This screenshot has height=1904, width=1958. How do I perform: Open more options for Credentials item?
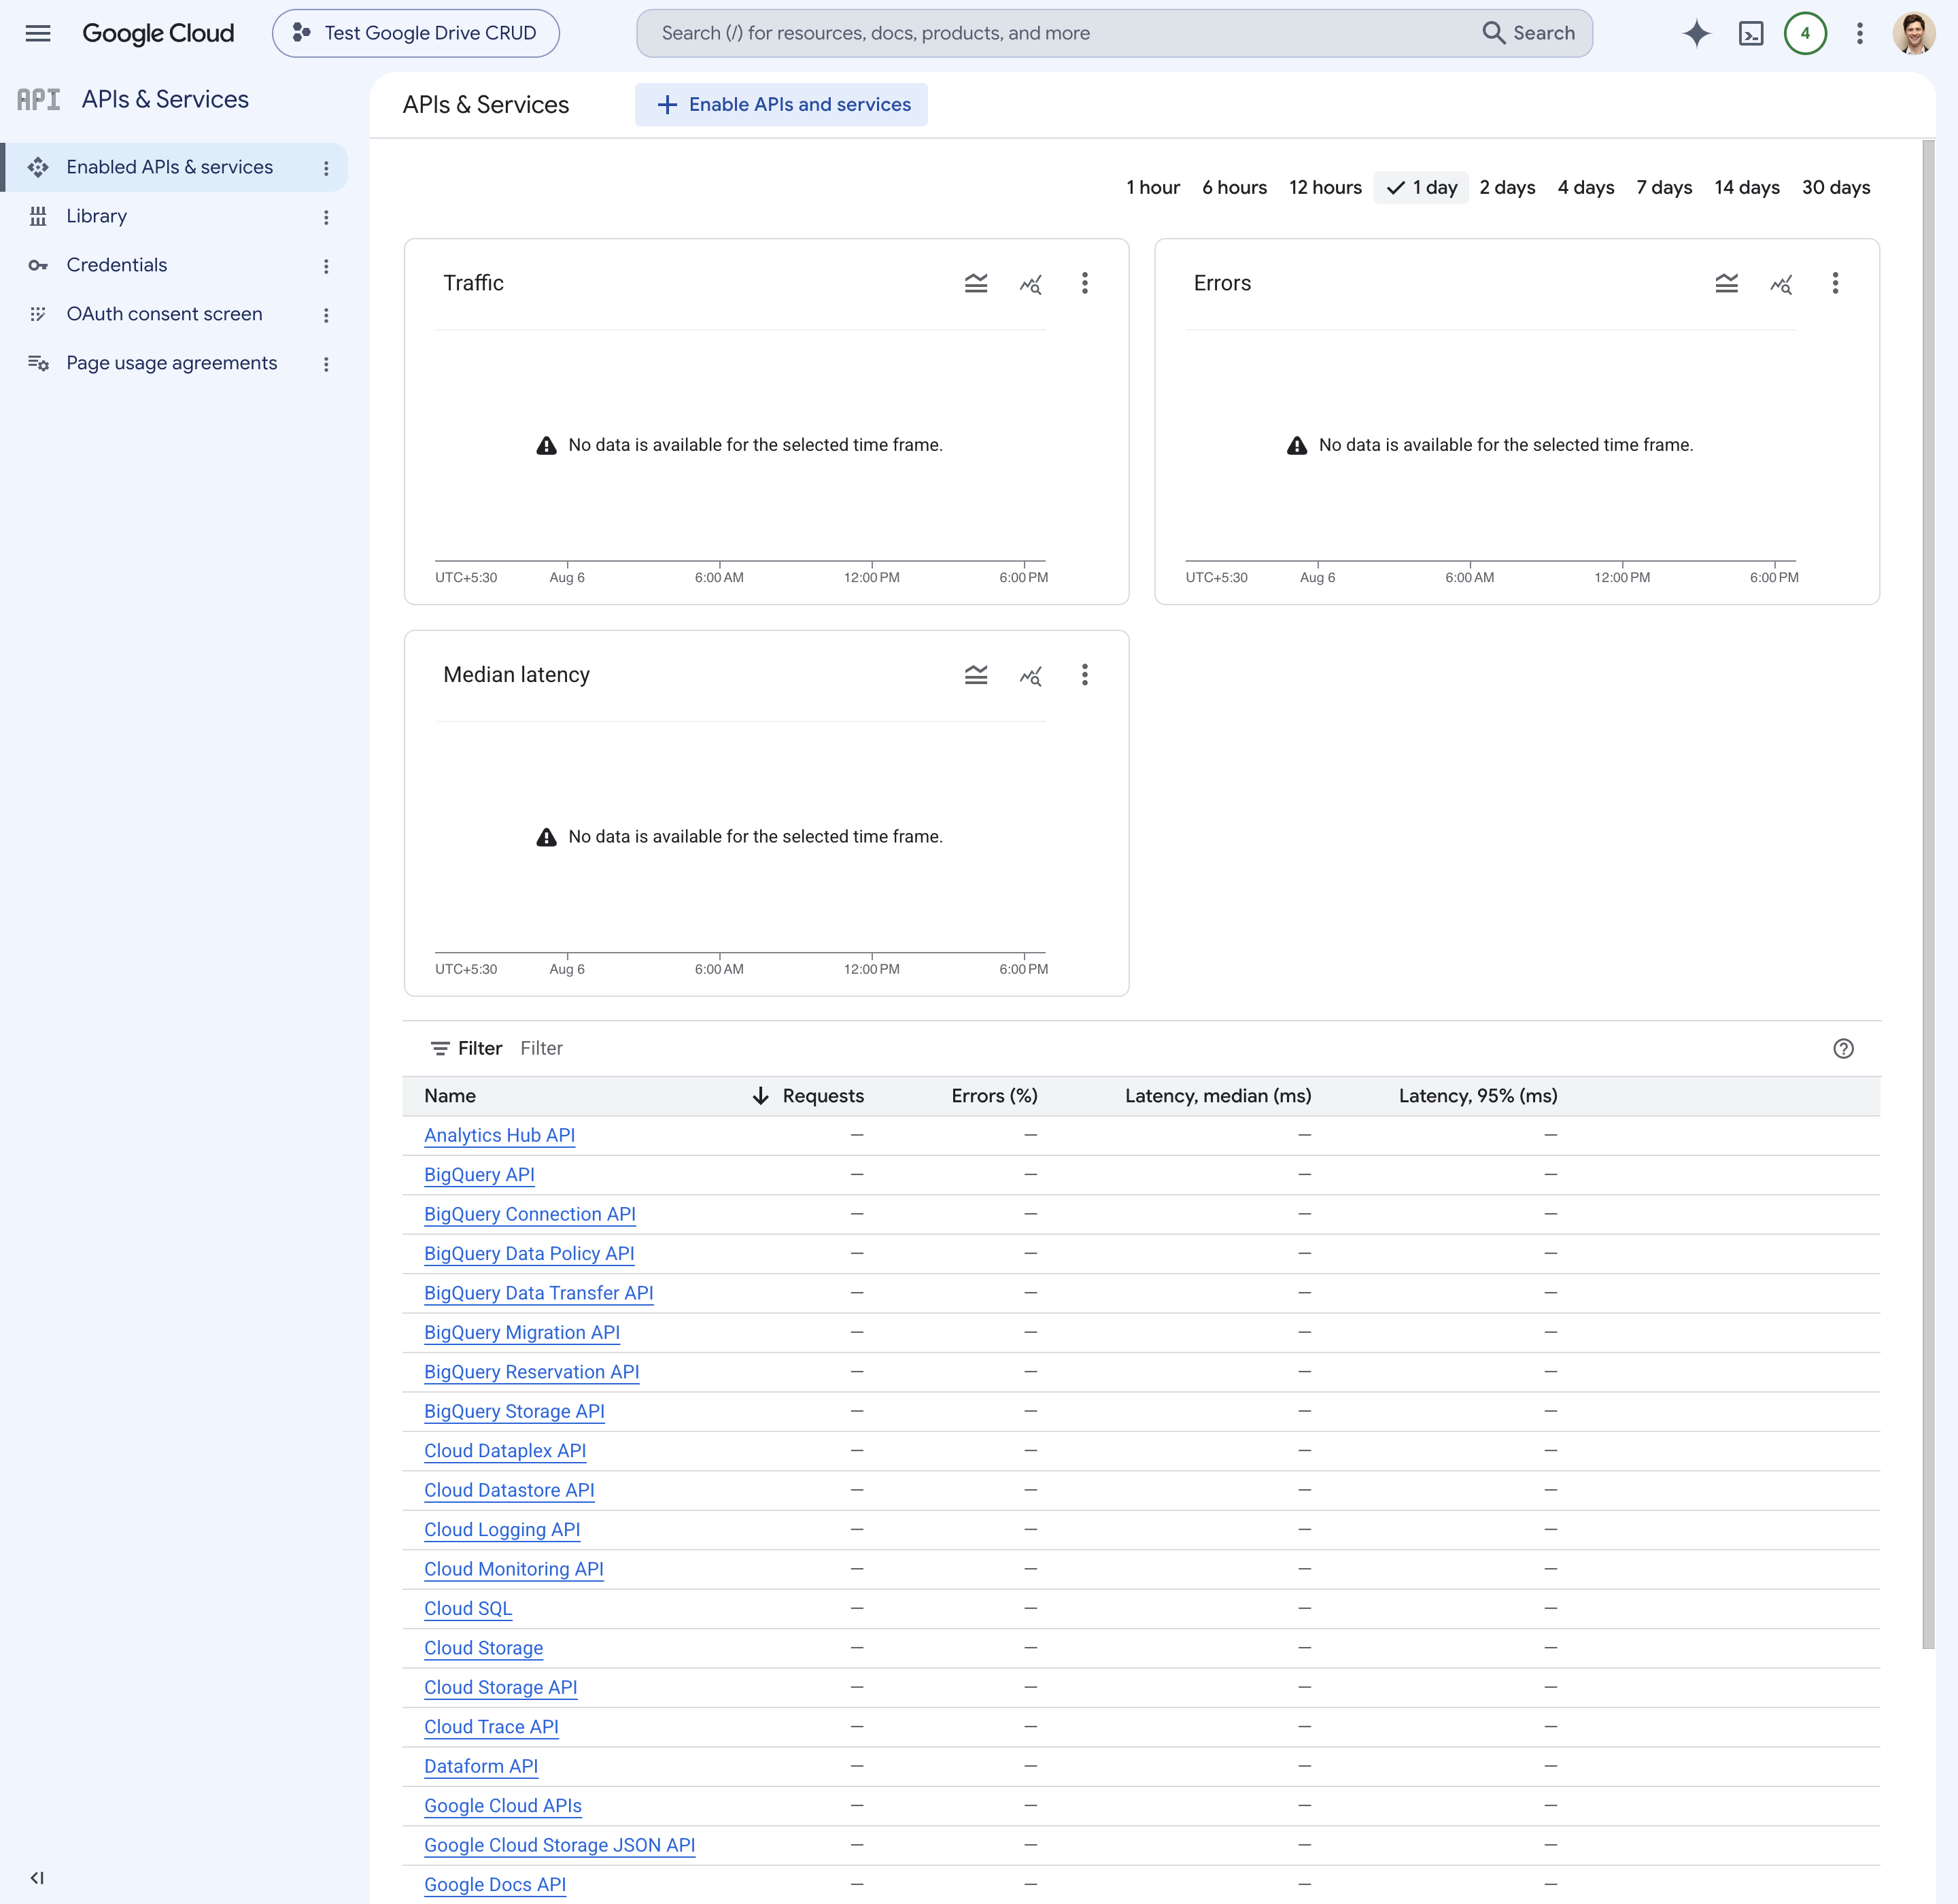tap(326, 266)
